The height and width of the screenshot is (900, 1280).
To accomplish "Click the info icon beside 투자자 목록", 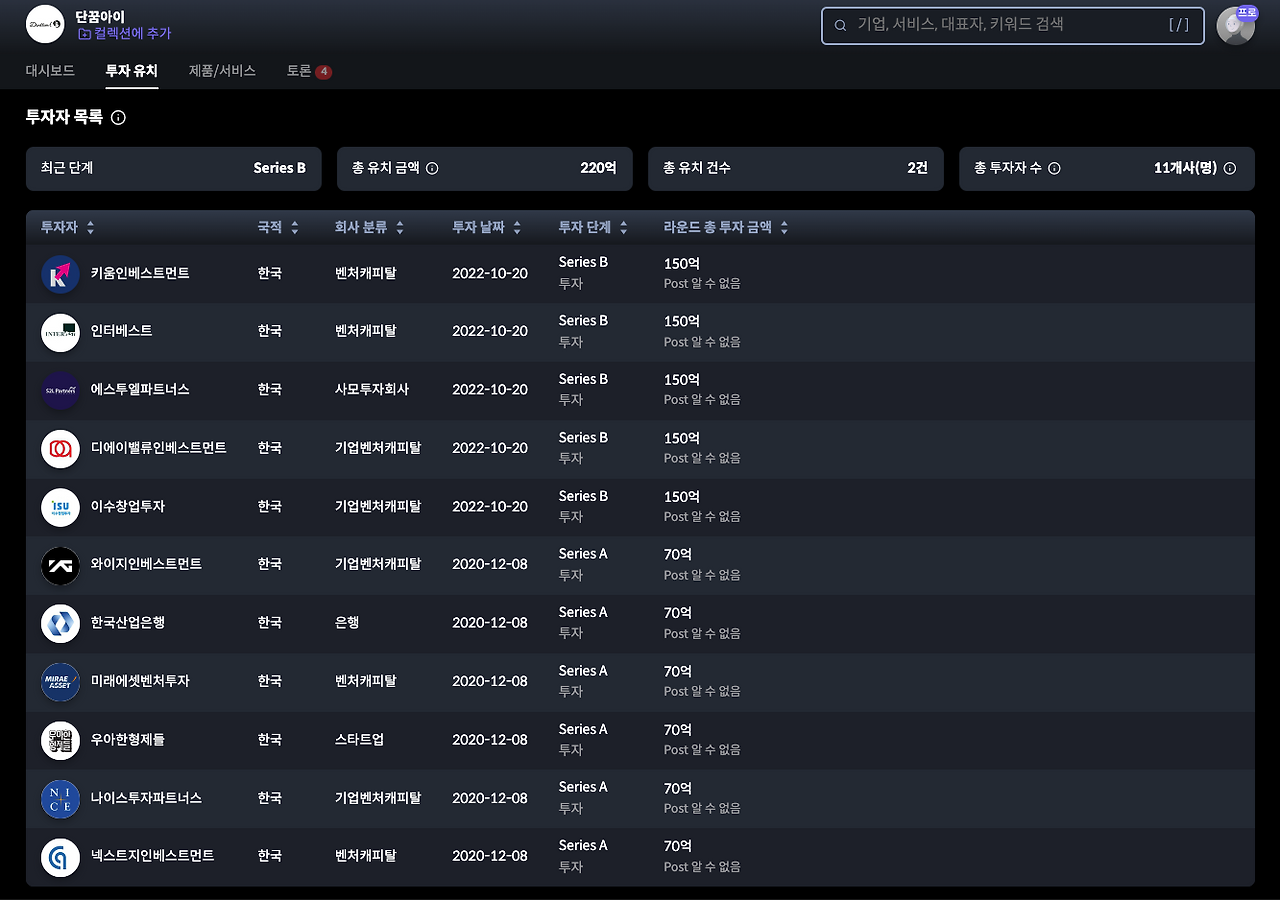I will [x=118, y=118].
